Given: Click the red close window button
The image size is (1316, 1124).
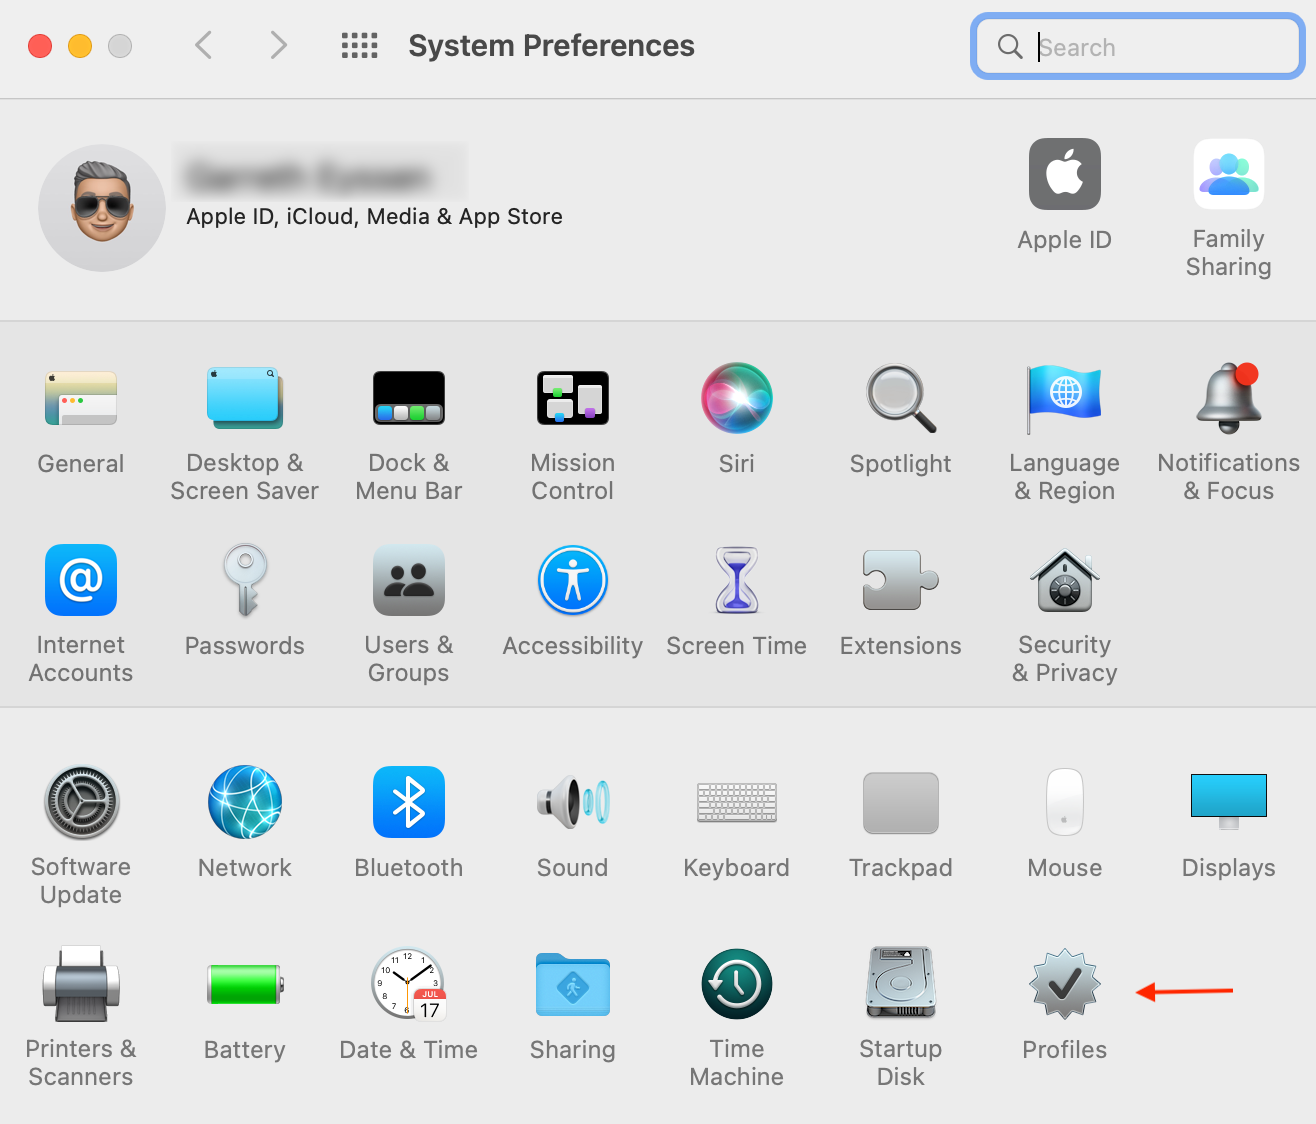Looking at the screenshot, I should pos(40,46).
